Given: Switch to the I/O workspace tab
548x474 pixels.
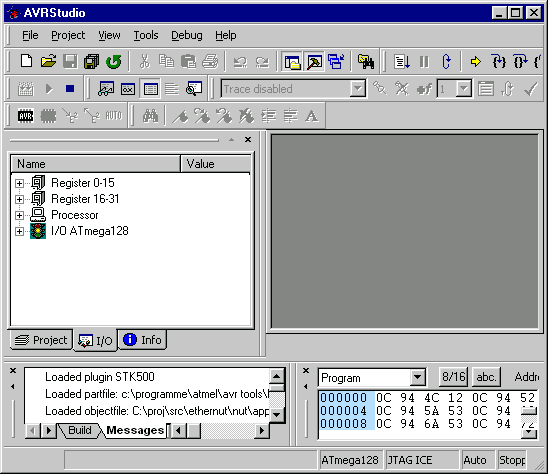Looking at the screenshot, I should tap(95, 340).
